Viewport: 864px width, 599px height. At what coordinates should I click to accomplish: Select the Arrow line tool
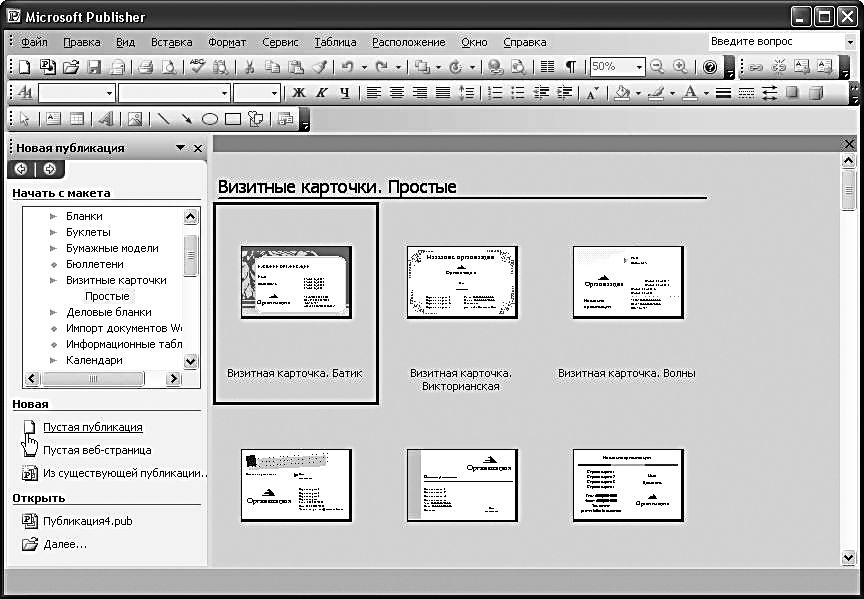click(x=187, y=118)
